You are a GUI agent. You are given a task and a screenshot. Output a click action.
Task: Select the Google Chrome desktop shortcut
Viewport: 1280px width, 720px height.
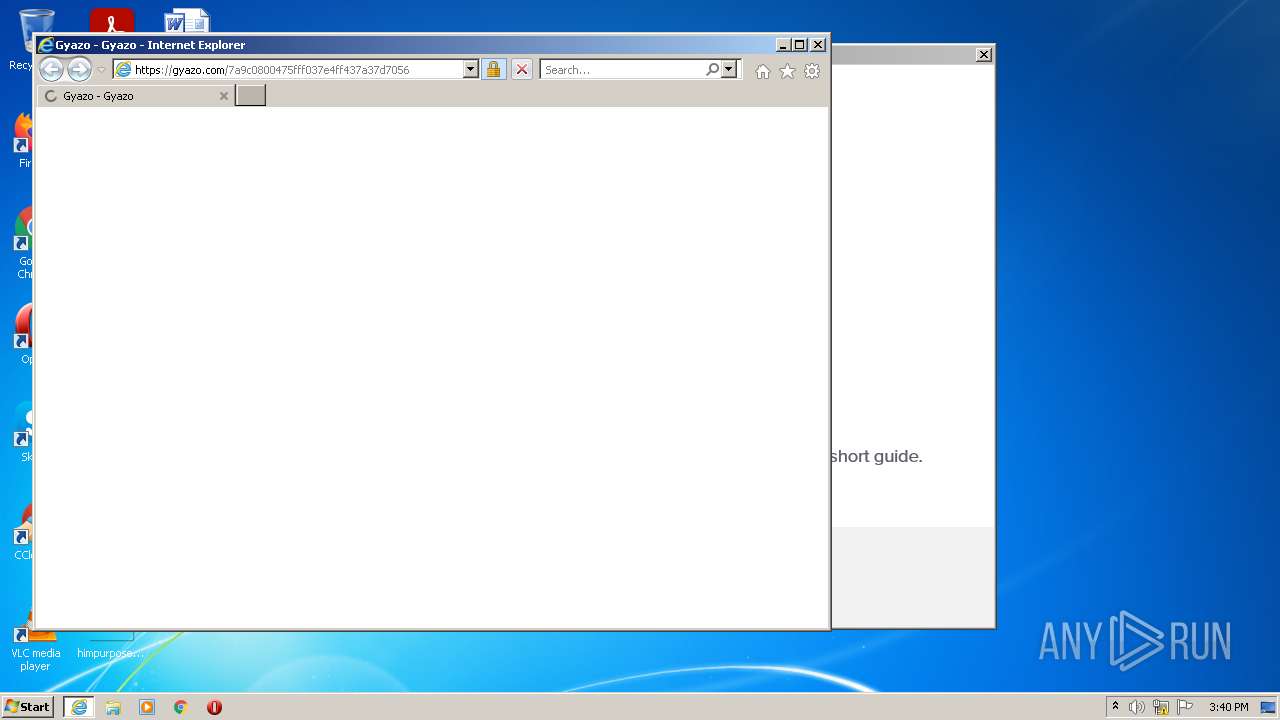click(22, 243)
